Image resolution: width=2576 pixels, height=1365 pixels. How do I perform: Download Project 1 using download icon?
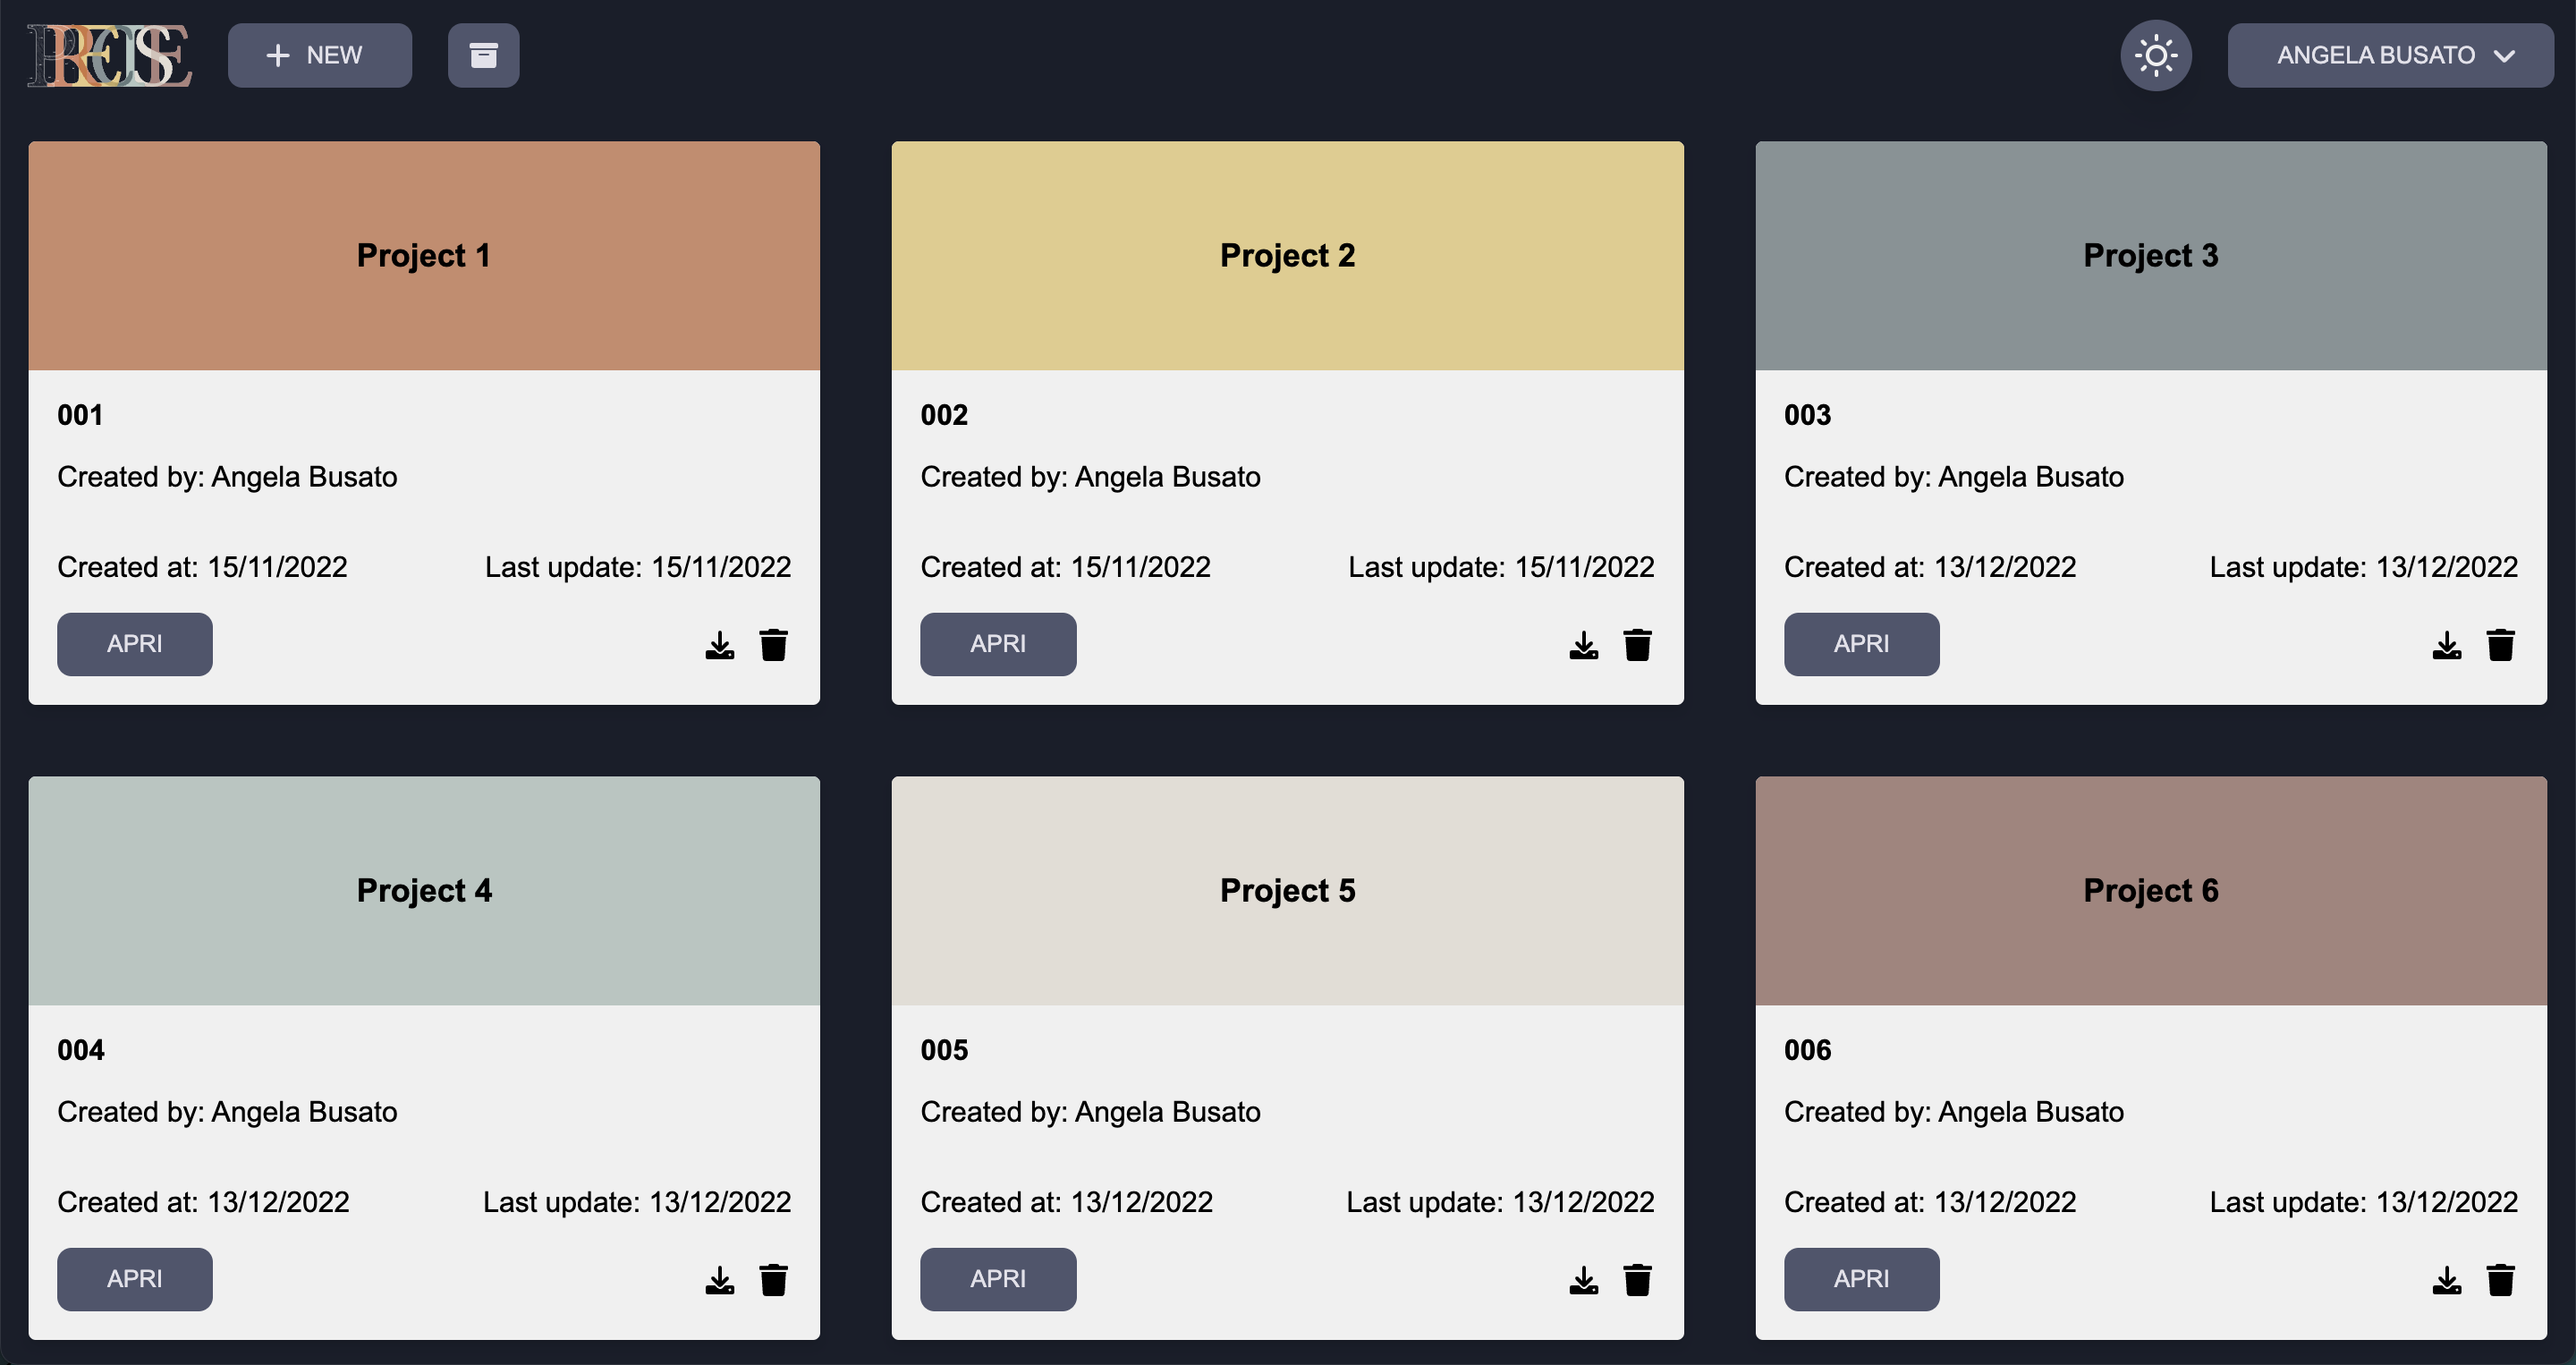(719, 645)
